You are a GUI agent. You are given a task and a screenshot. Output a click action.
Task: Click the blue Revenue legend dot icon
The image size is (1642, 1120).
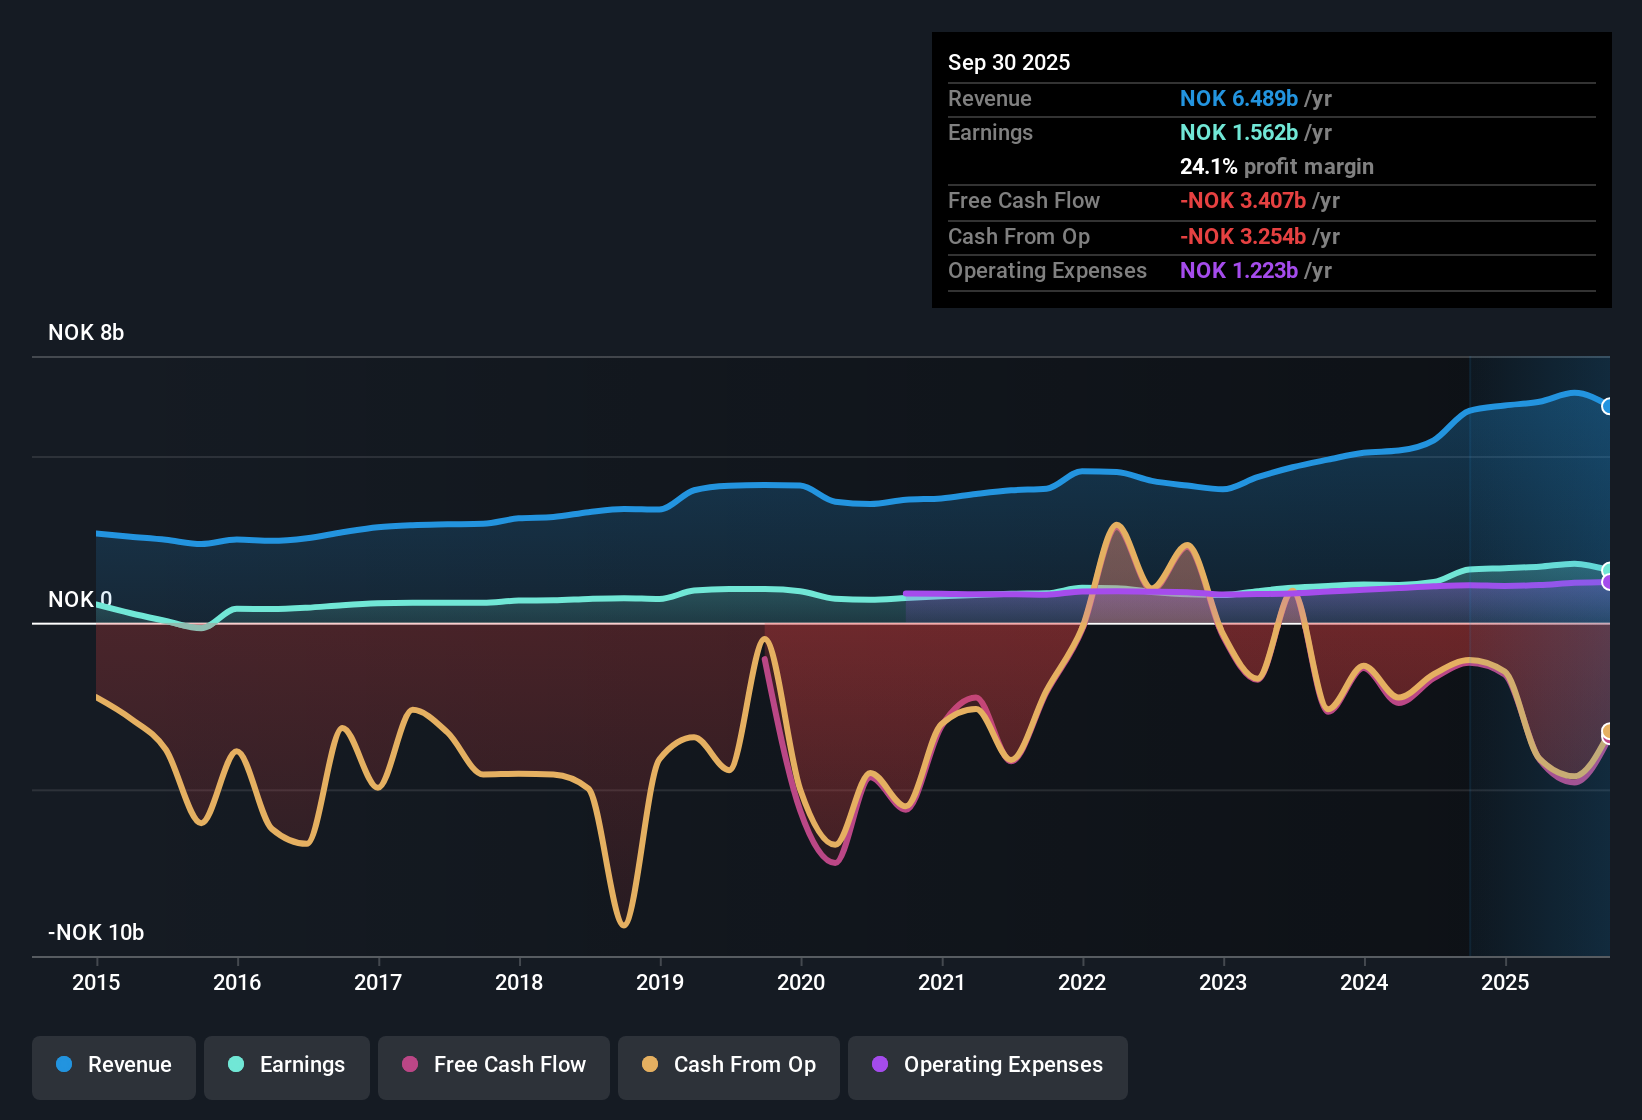[64, 1065]
